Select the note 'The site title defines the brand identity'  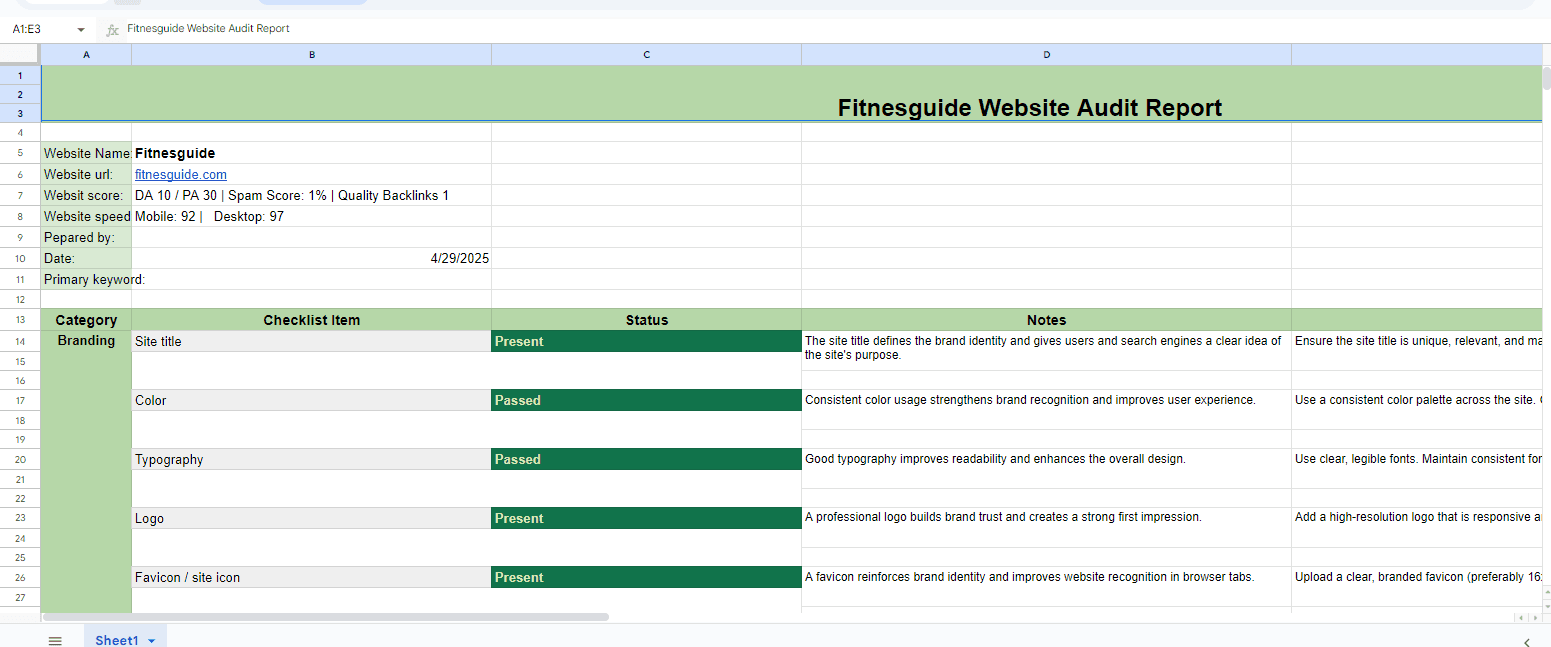tap(1046, 350)
